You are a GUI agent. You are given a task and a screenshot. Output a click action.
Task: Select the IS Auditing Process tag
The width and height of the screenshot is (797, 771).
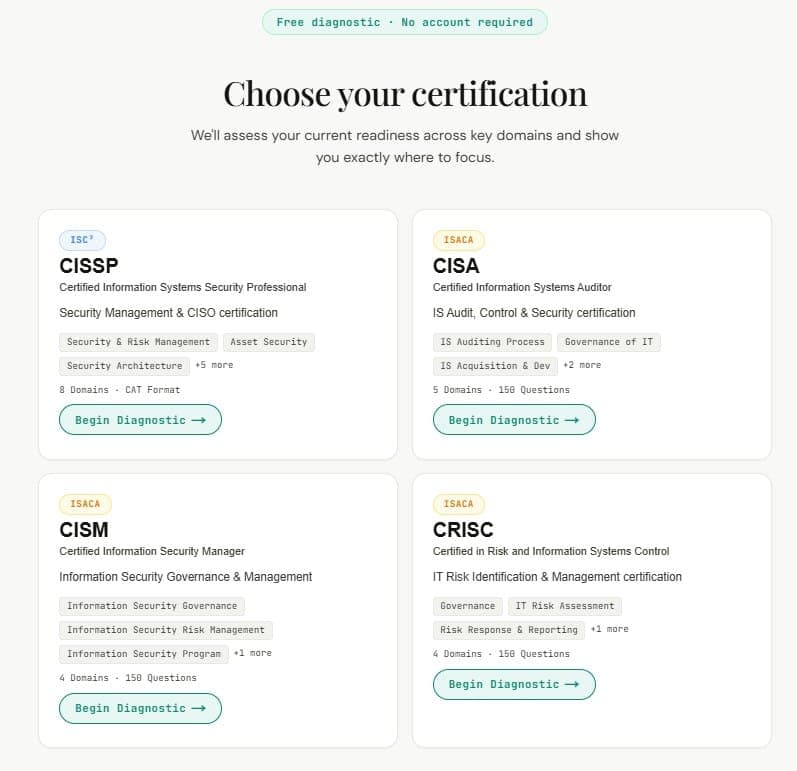[x=493, y=342]
